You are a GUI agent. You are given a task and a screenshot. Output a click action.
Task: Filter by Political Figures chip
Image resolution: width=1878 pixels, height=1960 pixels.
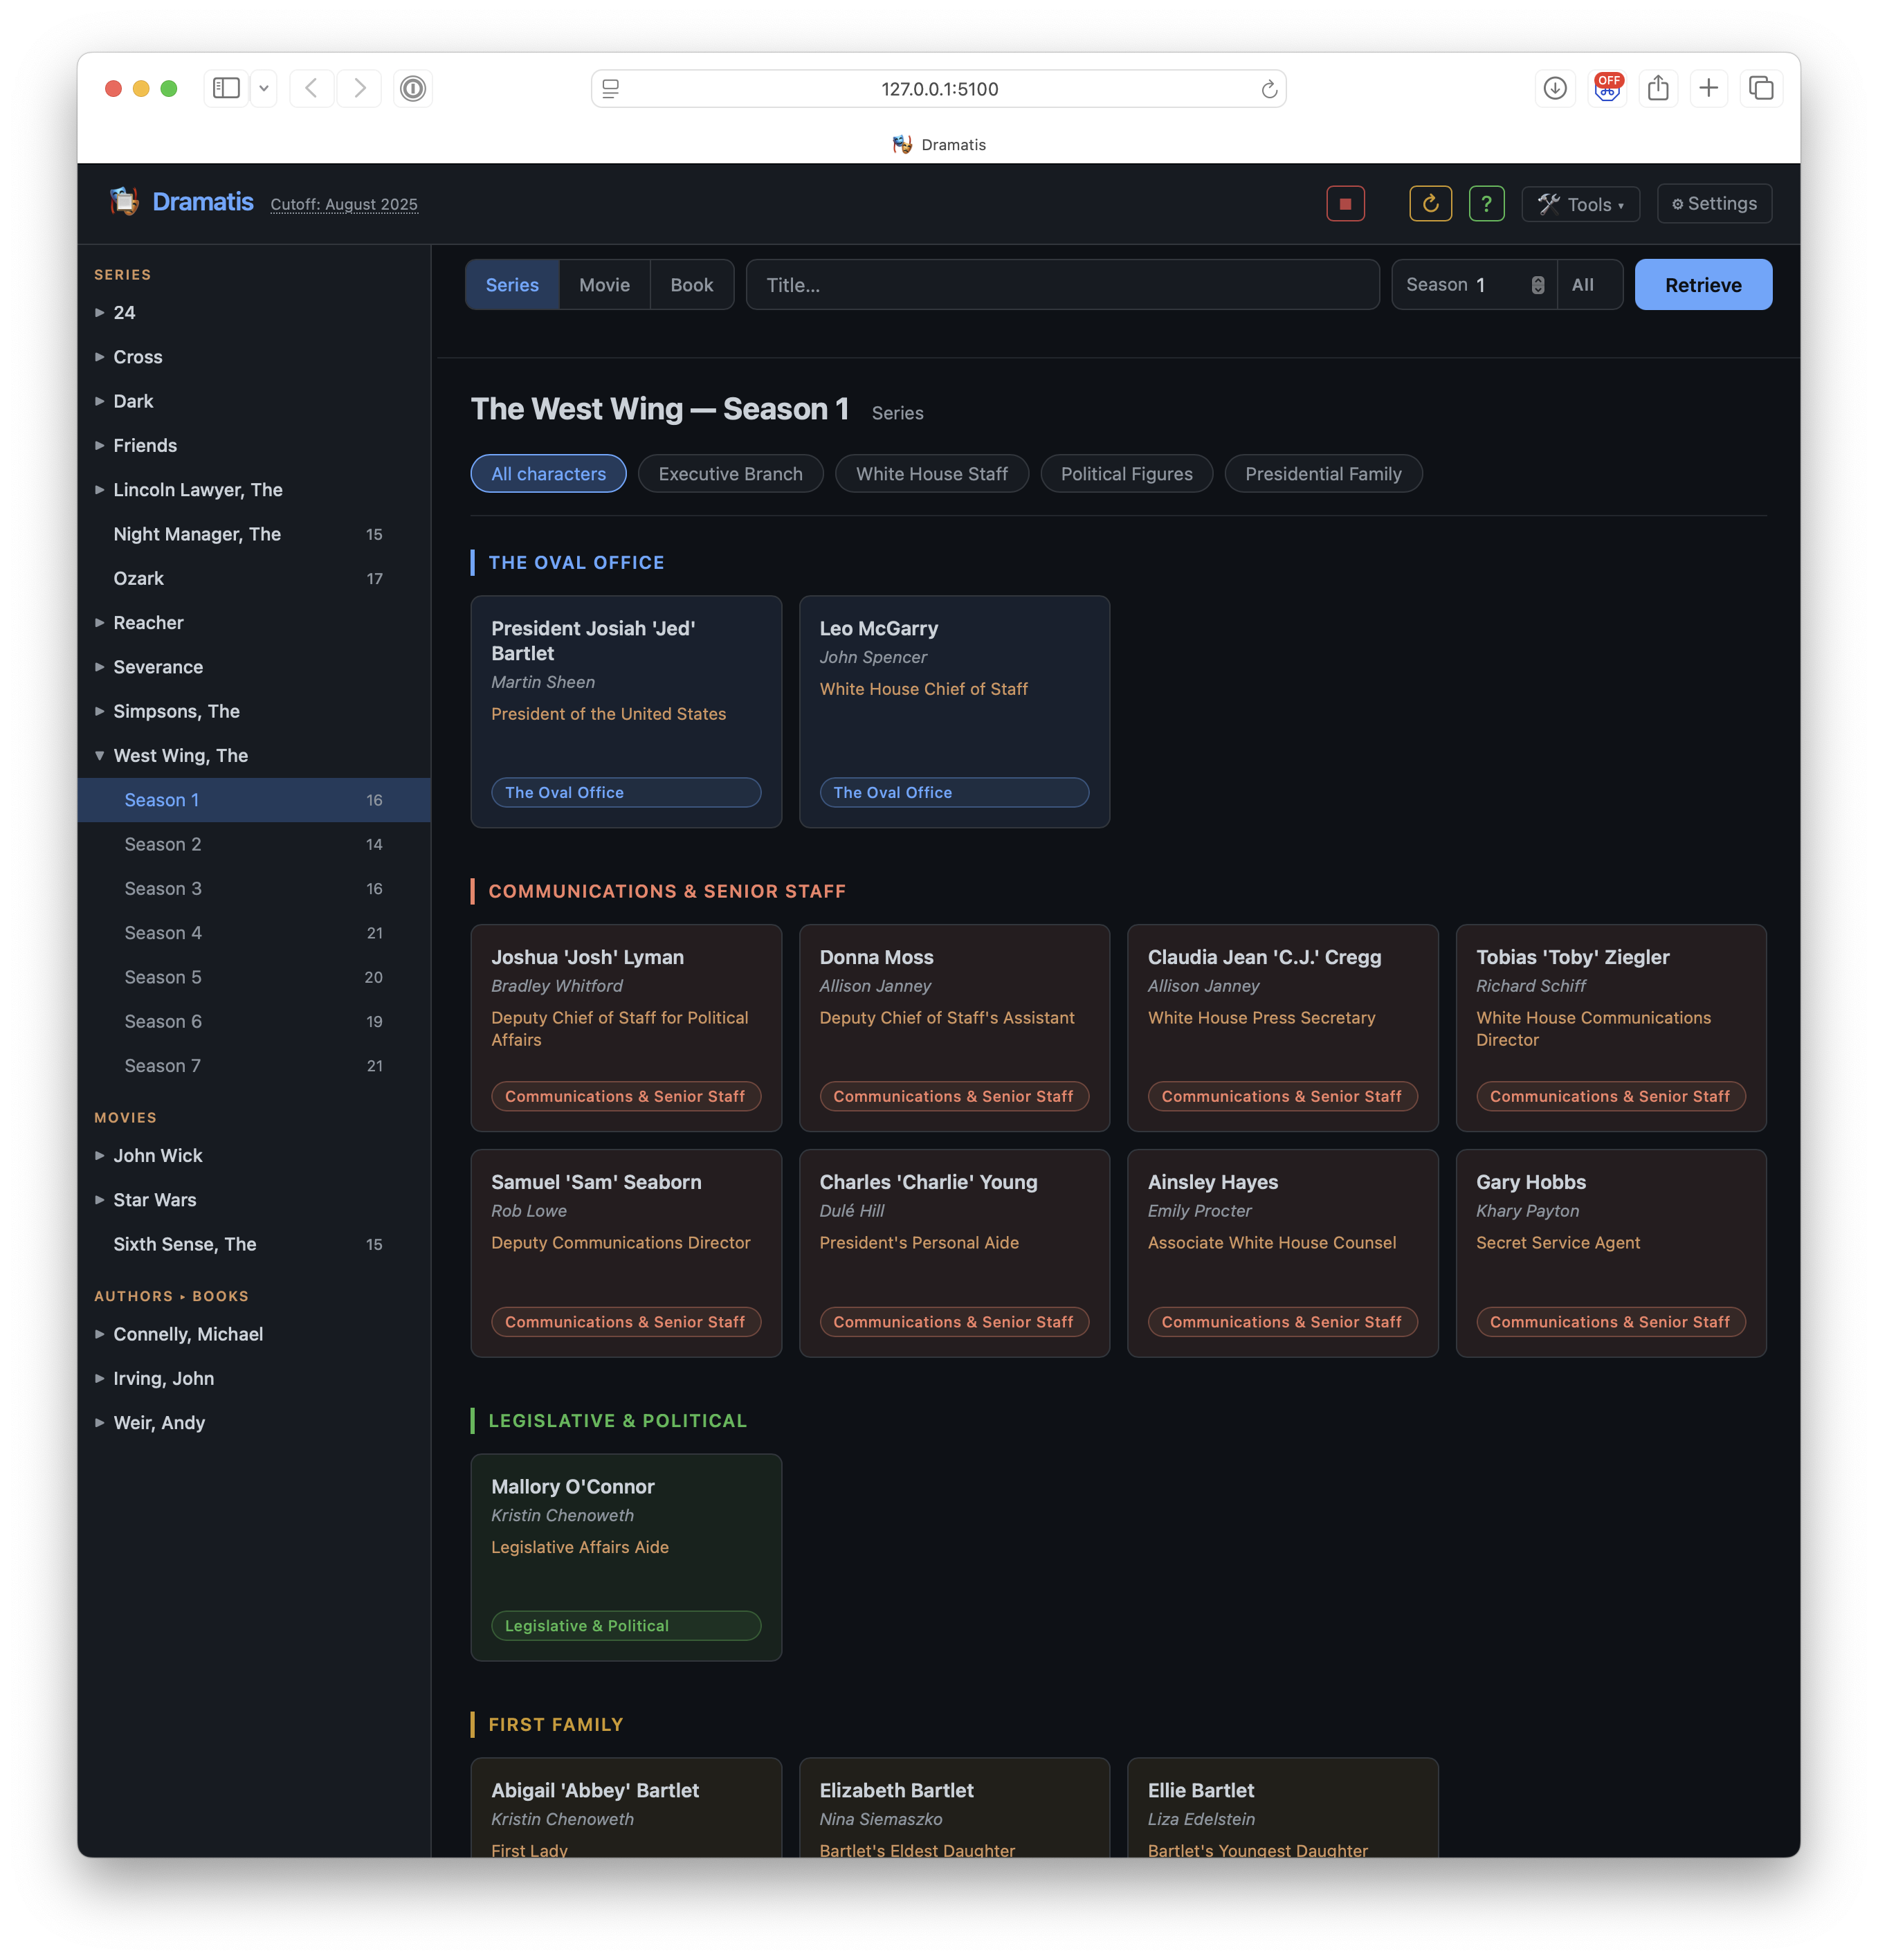(x=1126, y=474)
